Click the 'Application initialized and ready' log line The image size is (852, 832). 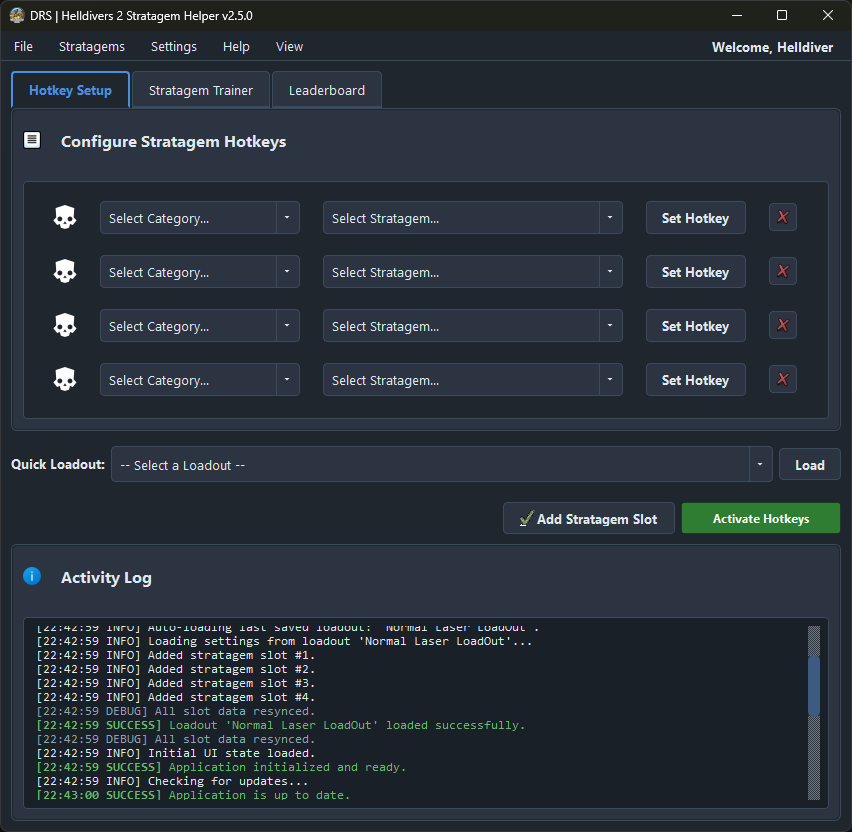pyautogui.click(x=221, y=767)
